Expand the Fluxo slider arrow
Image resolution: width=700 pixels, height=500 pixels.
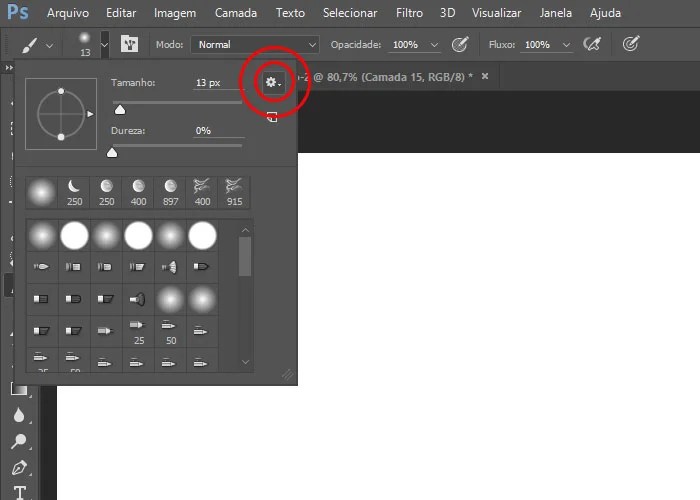pyautogui.click(x=566, y=45)
